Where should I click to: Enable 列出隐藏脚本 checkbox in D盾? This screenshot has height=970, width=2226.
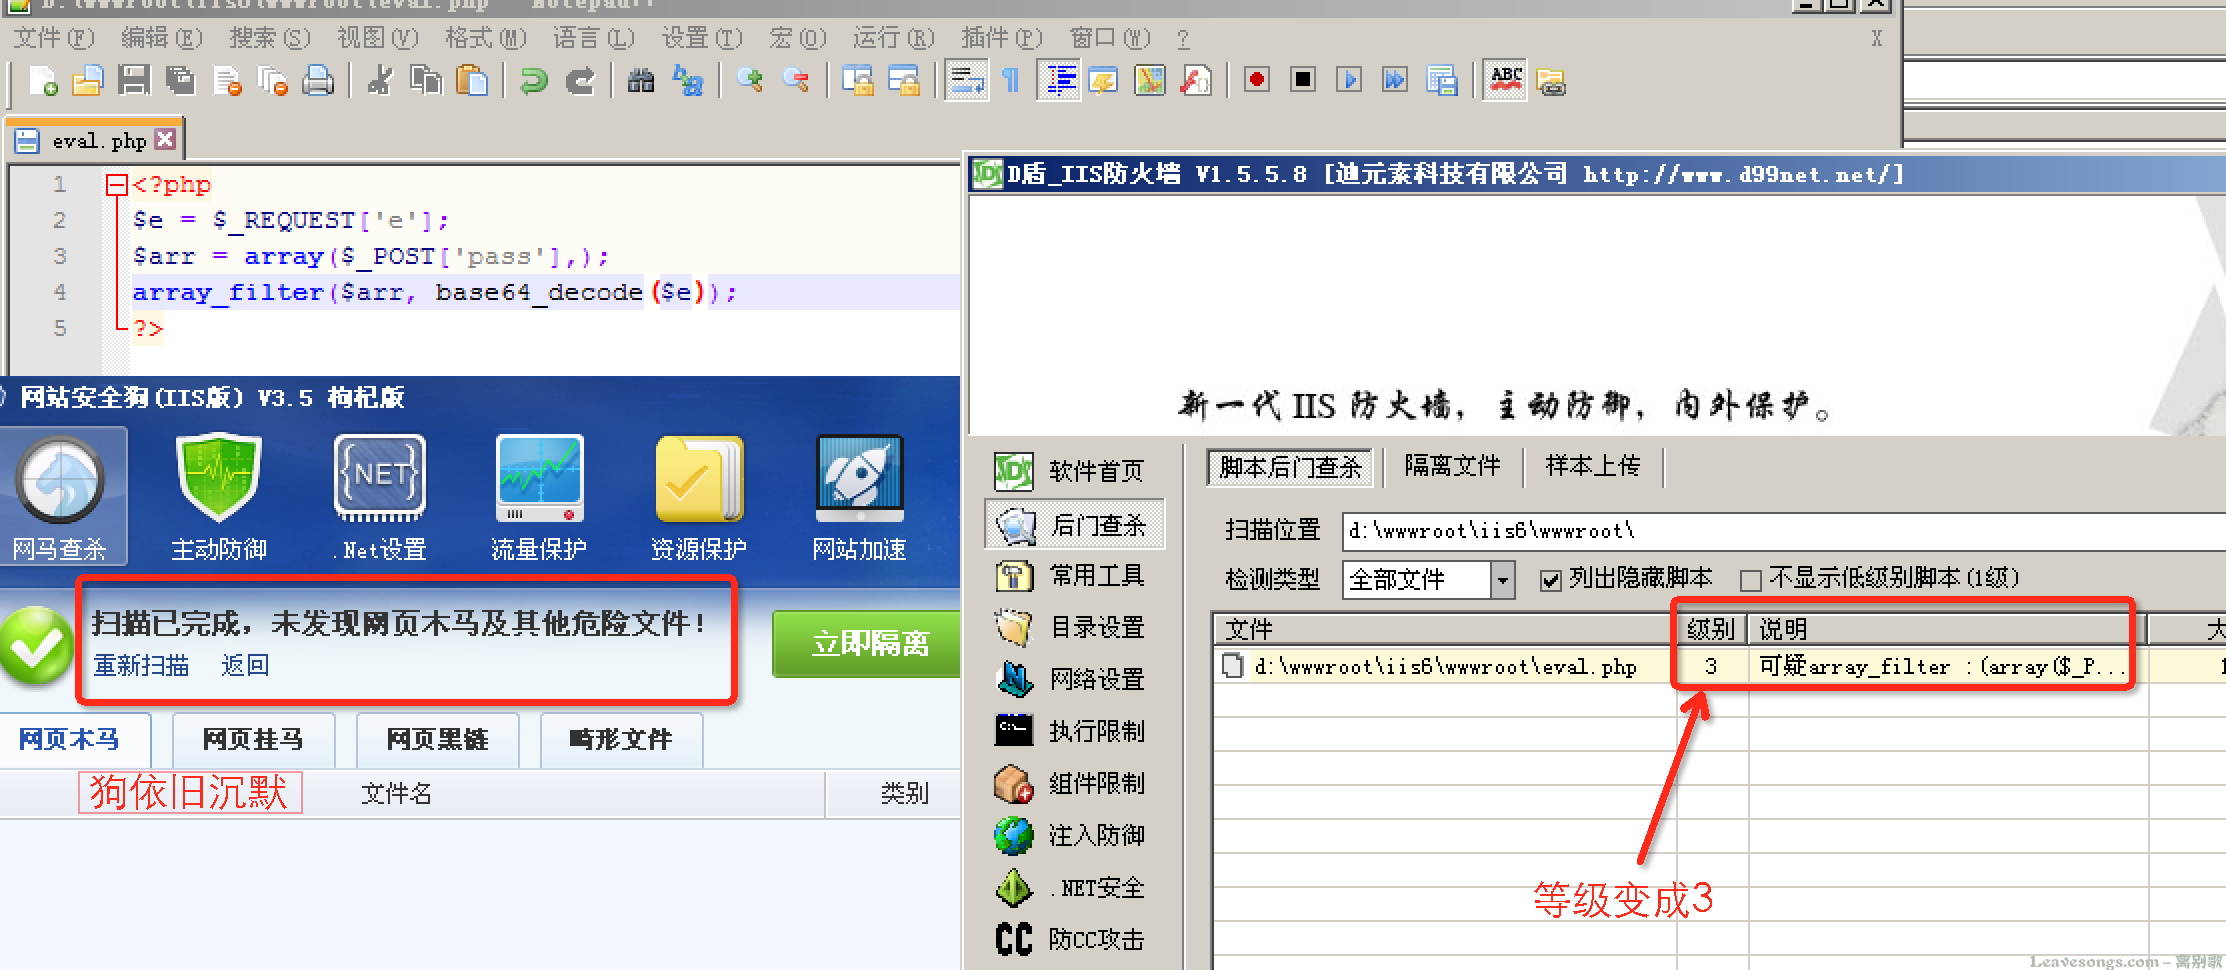(1550, 580)
